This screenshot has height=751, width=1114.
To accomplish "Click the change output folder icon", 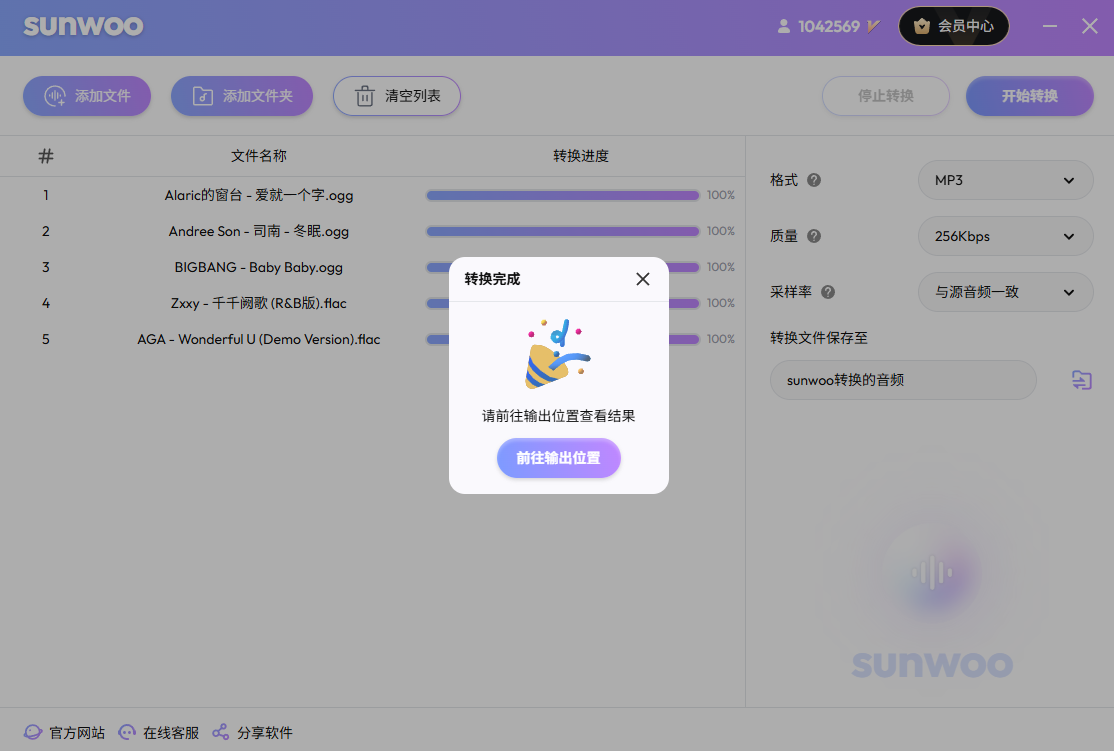I will pos(1081,380).
